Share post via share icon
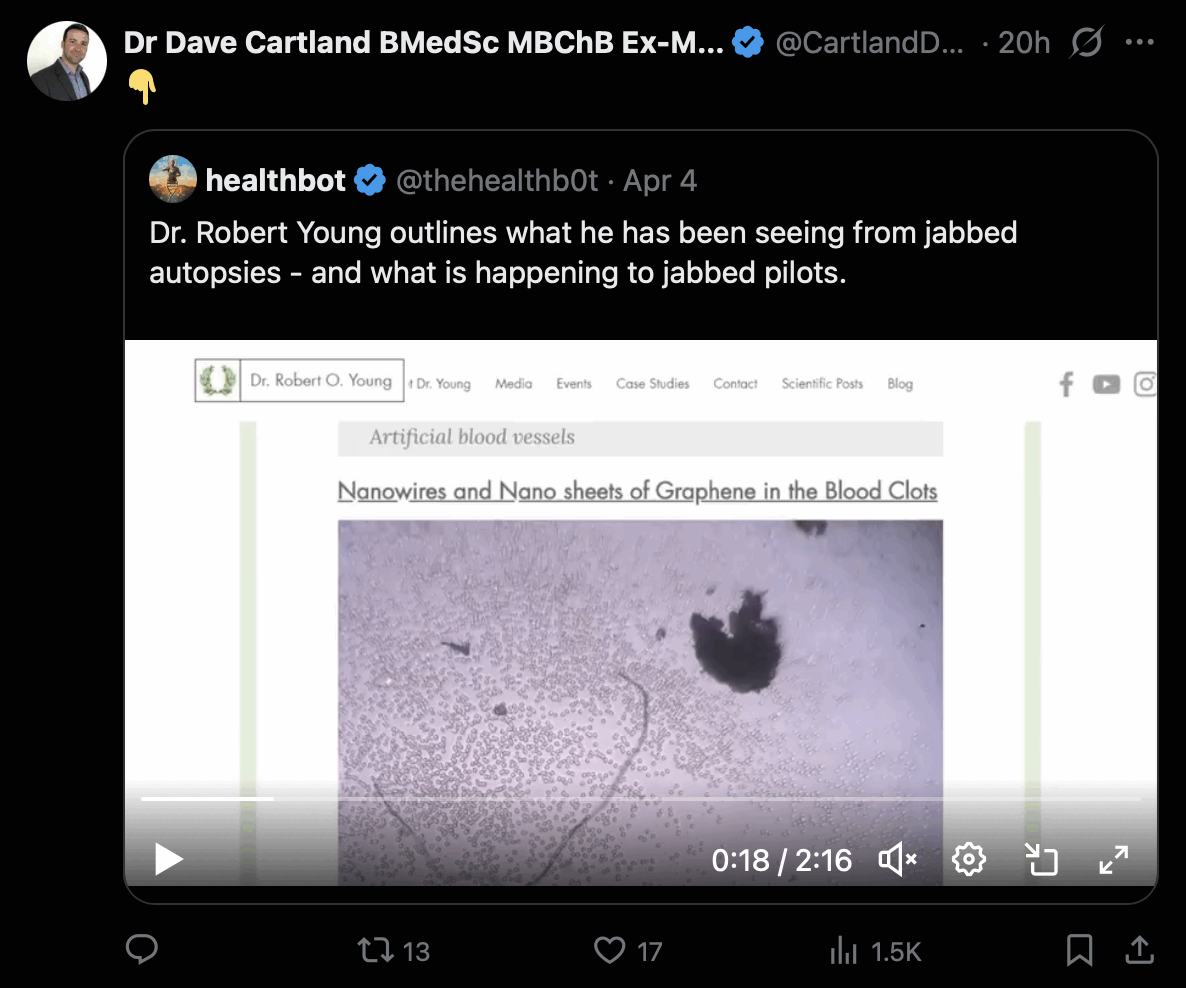This screenshot has width=1186, height=988. coord(1139,950)
